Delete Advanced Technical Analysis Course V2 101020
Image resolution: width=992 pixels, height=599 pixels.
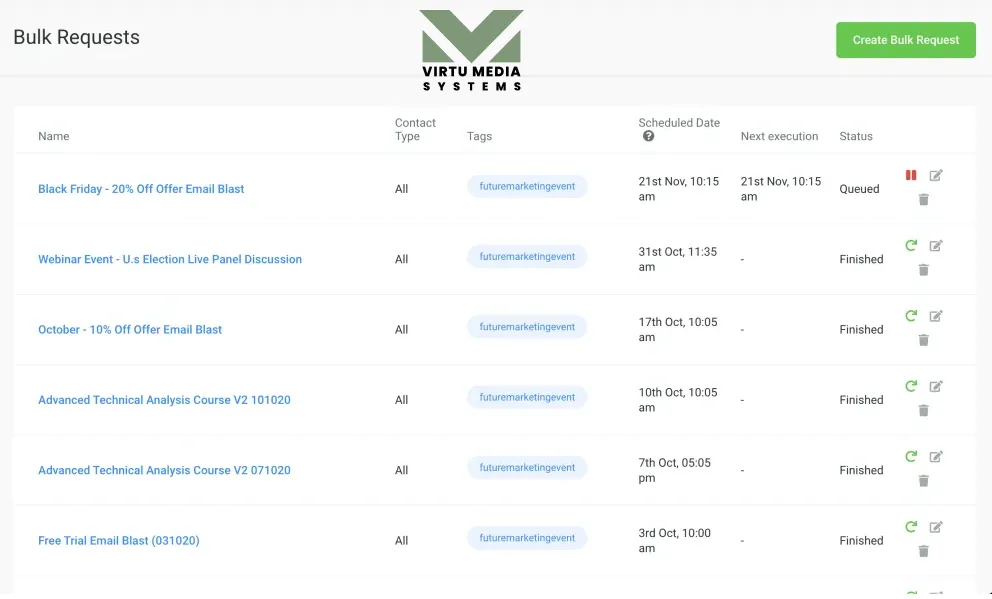(x=924, y=411)
